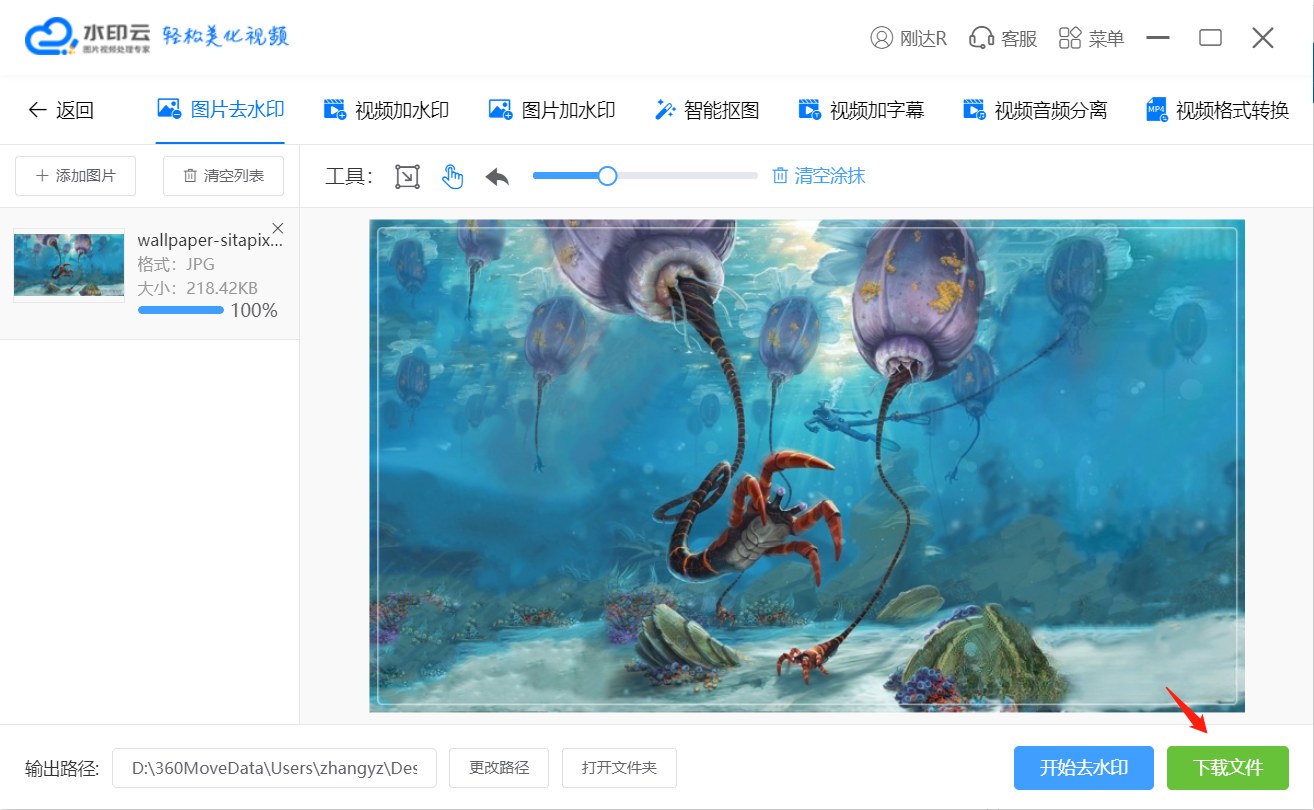
Task: Click the 格式: JPG text
Action: 176,264
